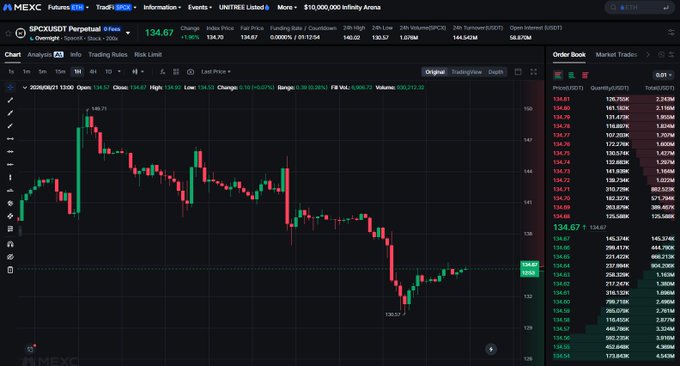Viewport: 680px width, 366px height.
Task: Expand the SPCXUSDT pair selector arrow
Action: click(x=128, y=33)
